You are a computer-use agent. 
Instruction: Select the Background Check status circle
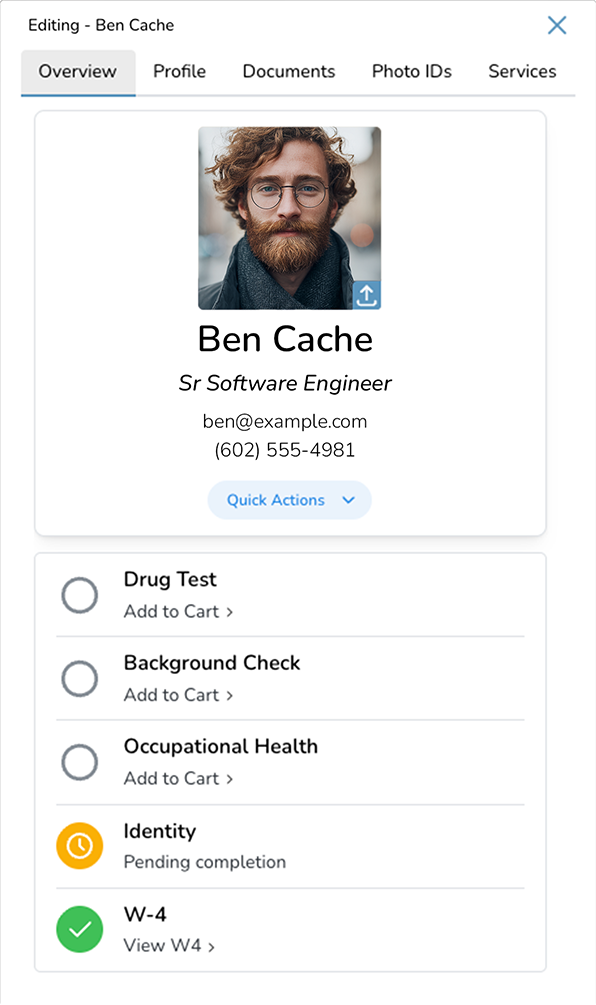(x=79, y=678)
